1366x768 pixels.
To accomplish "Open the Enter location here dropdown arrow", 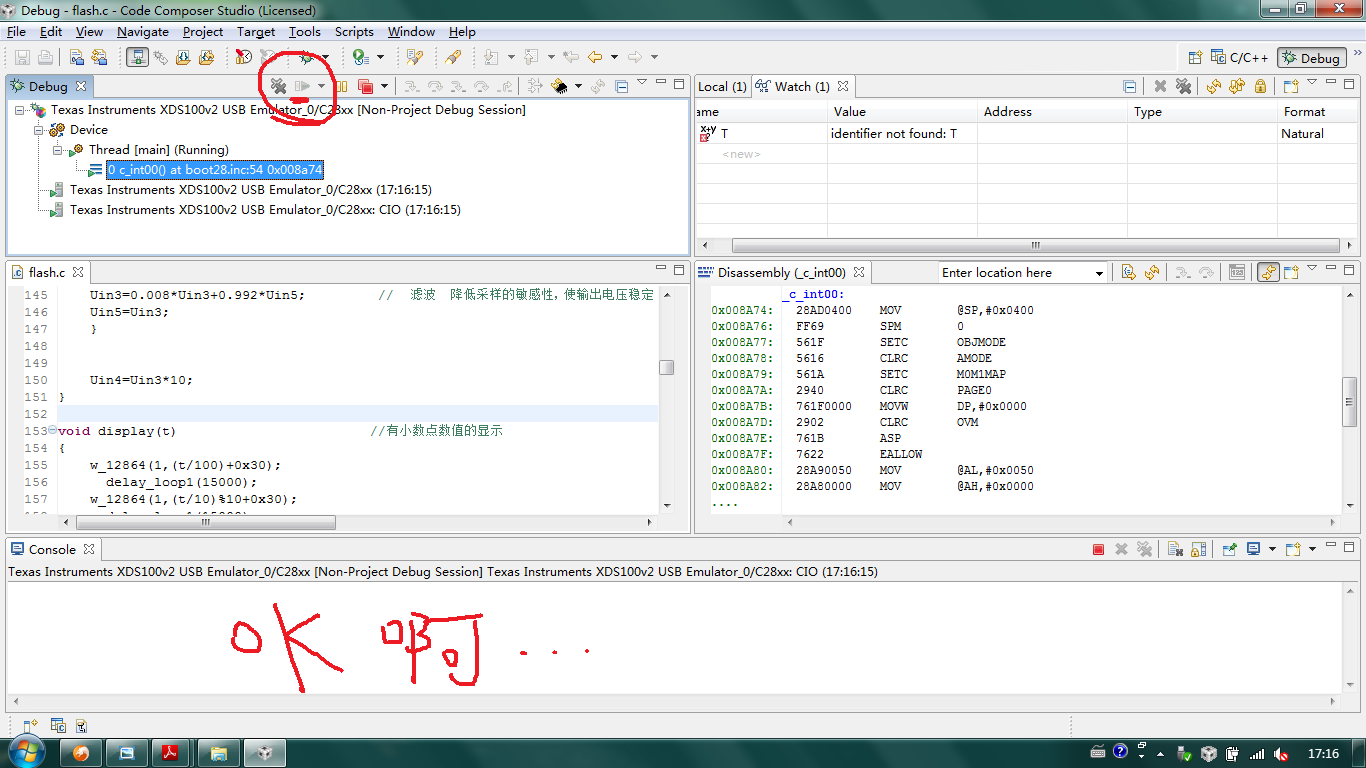I will coord(1099,273).
